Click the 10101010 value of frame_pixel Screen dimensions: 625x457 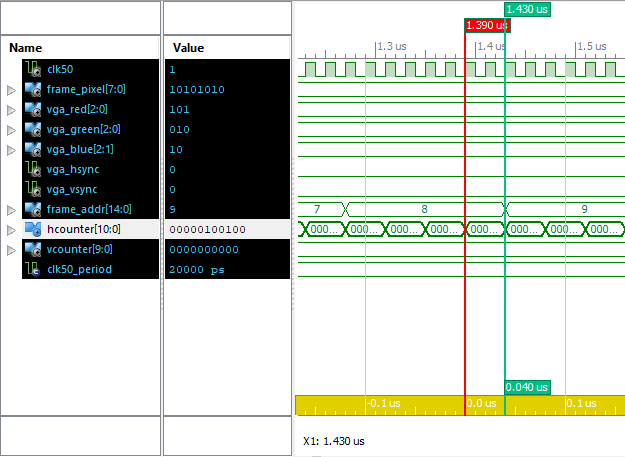197,90
